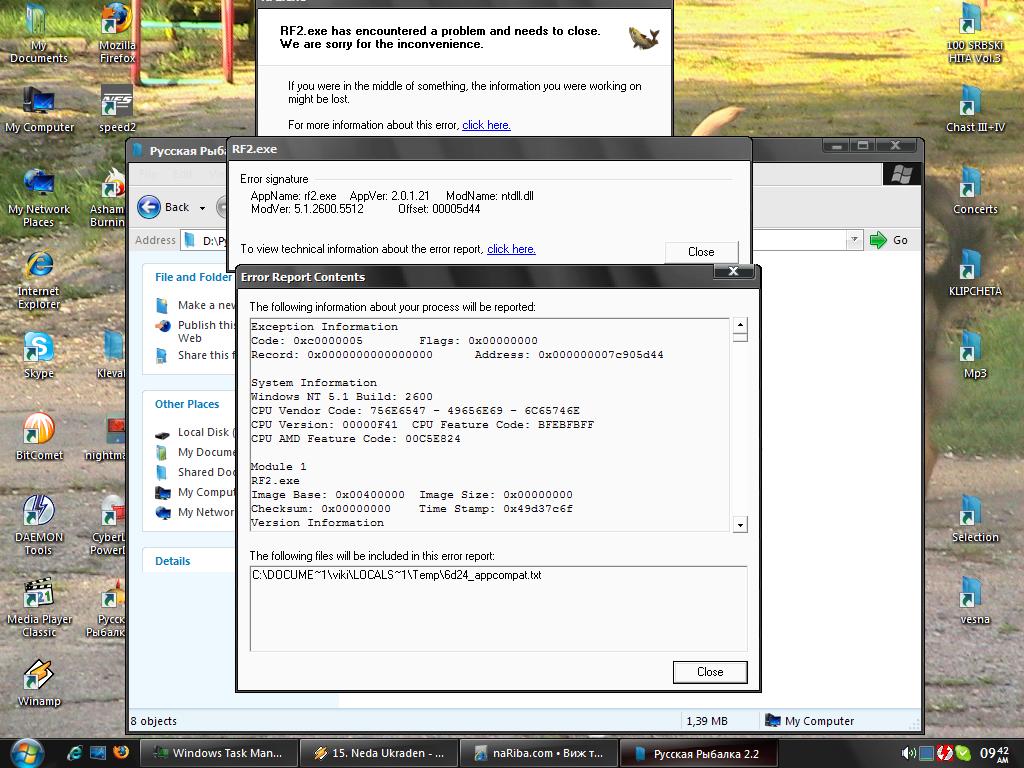
Task: Click the taskbar clock showing 09:42
Action: (995, 753)
